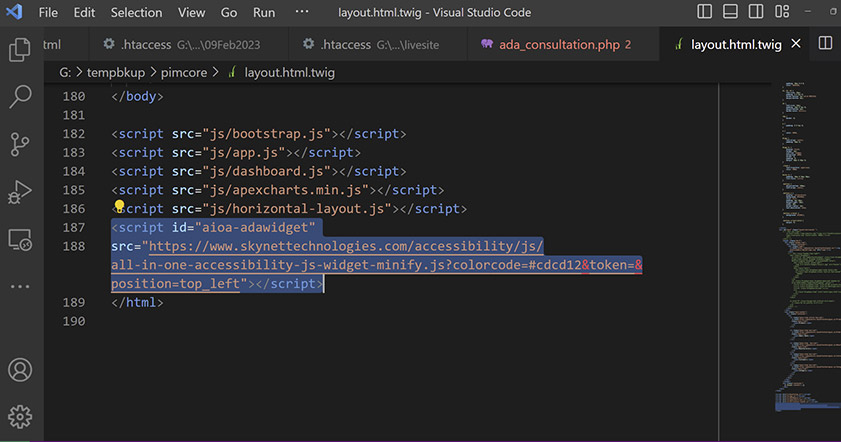Select the layout.html.twig tab
This screenshot has width=841, height=442.
(x=736, y=45)
